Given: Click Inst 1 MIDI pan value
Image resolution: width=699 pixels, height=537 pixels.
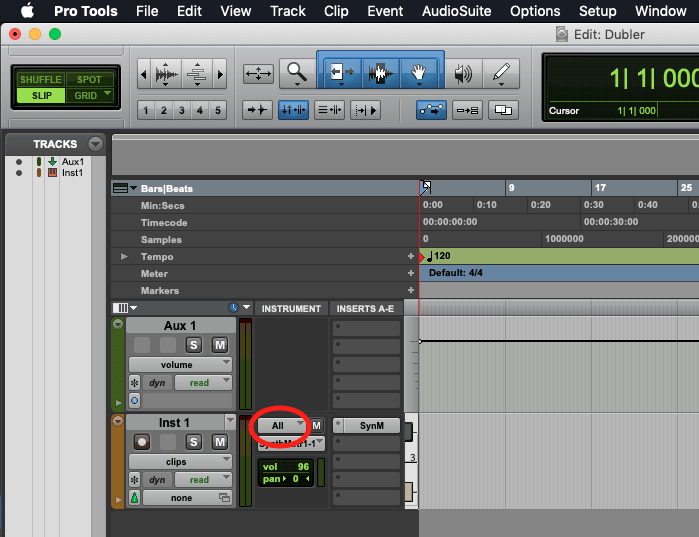Looking at the screenshot, I should pyautogui.click(x=296, y=479).
